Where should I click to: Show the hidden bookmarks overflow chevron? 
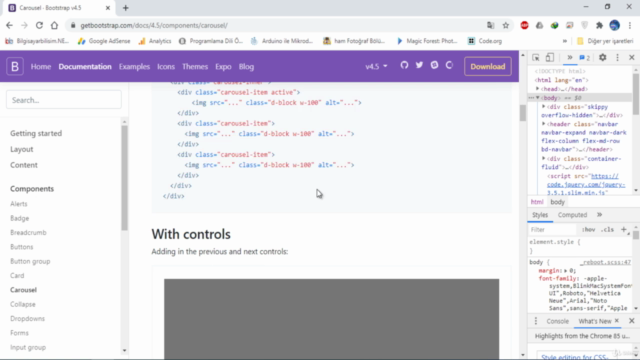click(564, 41)
